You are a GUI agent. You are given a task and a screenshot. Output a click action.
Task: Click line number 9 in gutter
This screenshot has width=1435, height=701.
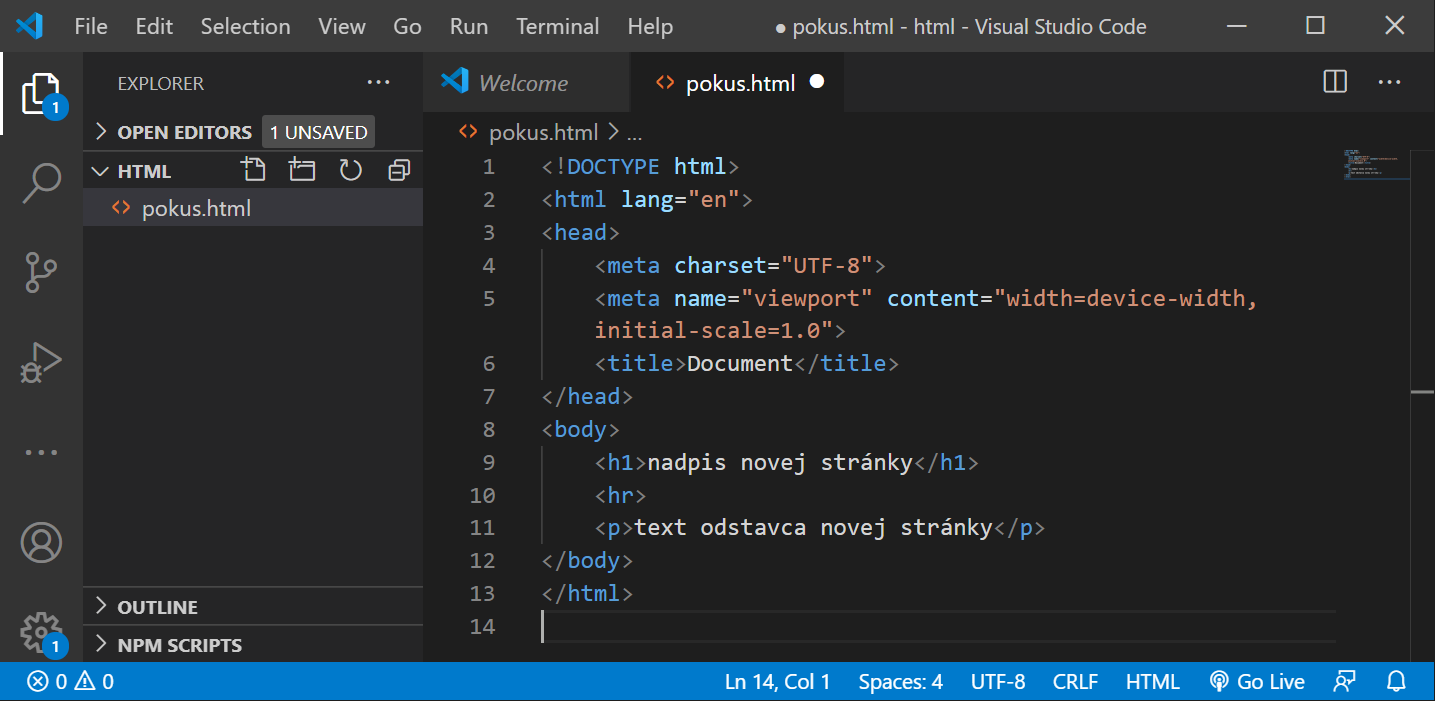[x=488, y=462]
